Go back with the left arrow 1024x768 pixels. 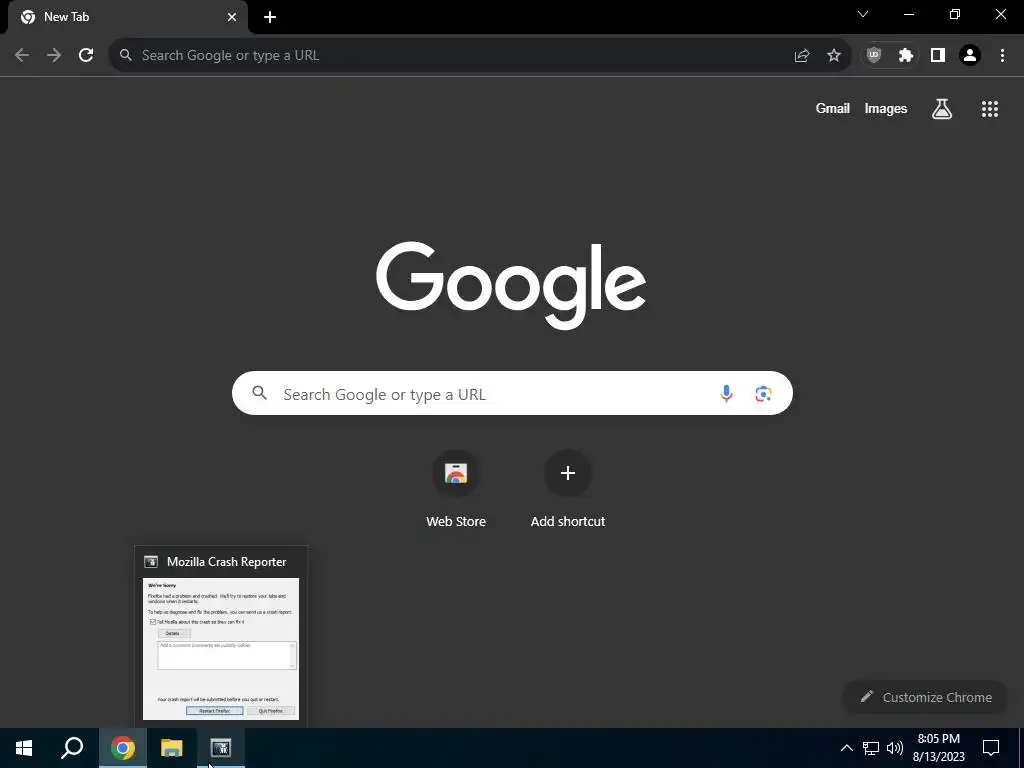[x=22, y=55]
